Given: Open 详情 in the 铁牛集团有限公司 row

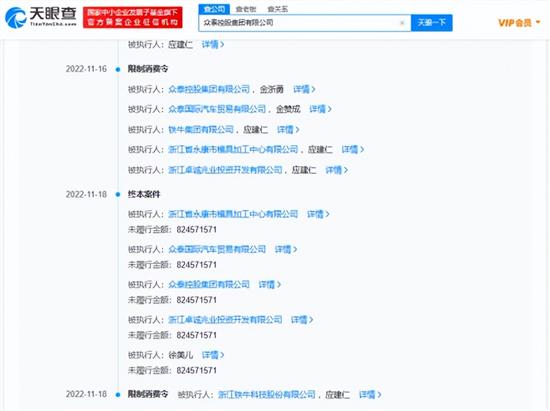Looking at the screenshot, I should pyautogui.click(x=288, y=129).
